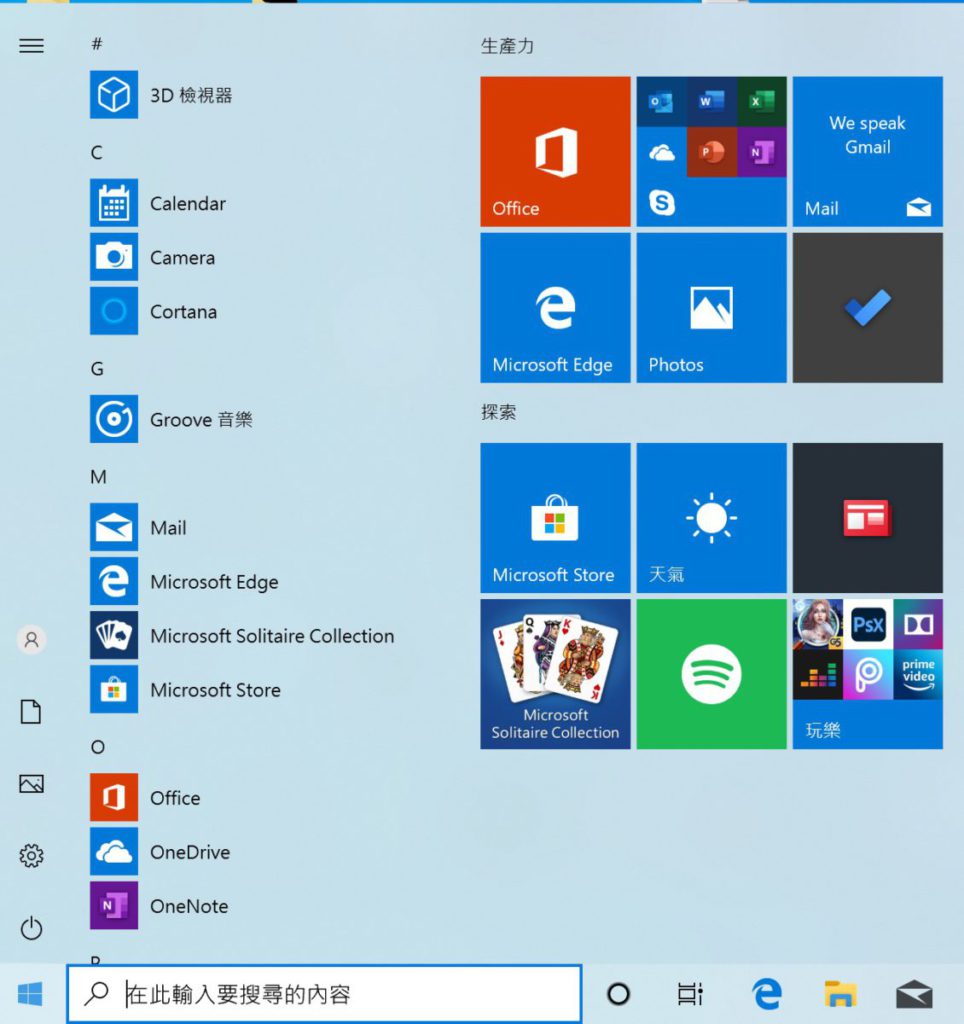The height and width of the screenshot is (1024, 964).
Task: Click the Windows Start button
Action: pos(31,994)
